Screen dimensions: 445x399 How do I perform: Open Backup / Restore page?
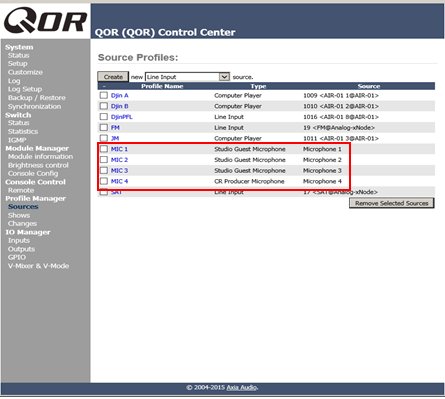[x=37, y=98]
